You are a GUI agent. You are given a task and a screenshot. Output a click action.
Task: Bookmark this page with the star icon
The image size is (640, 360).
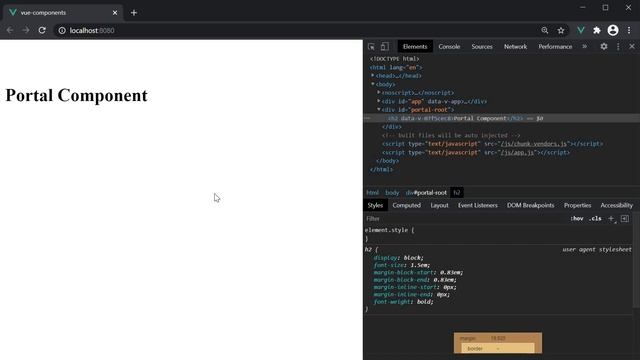coord(561,30)
